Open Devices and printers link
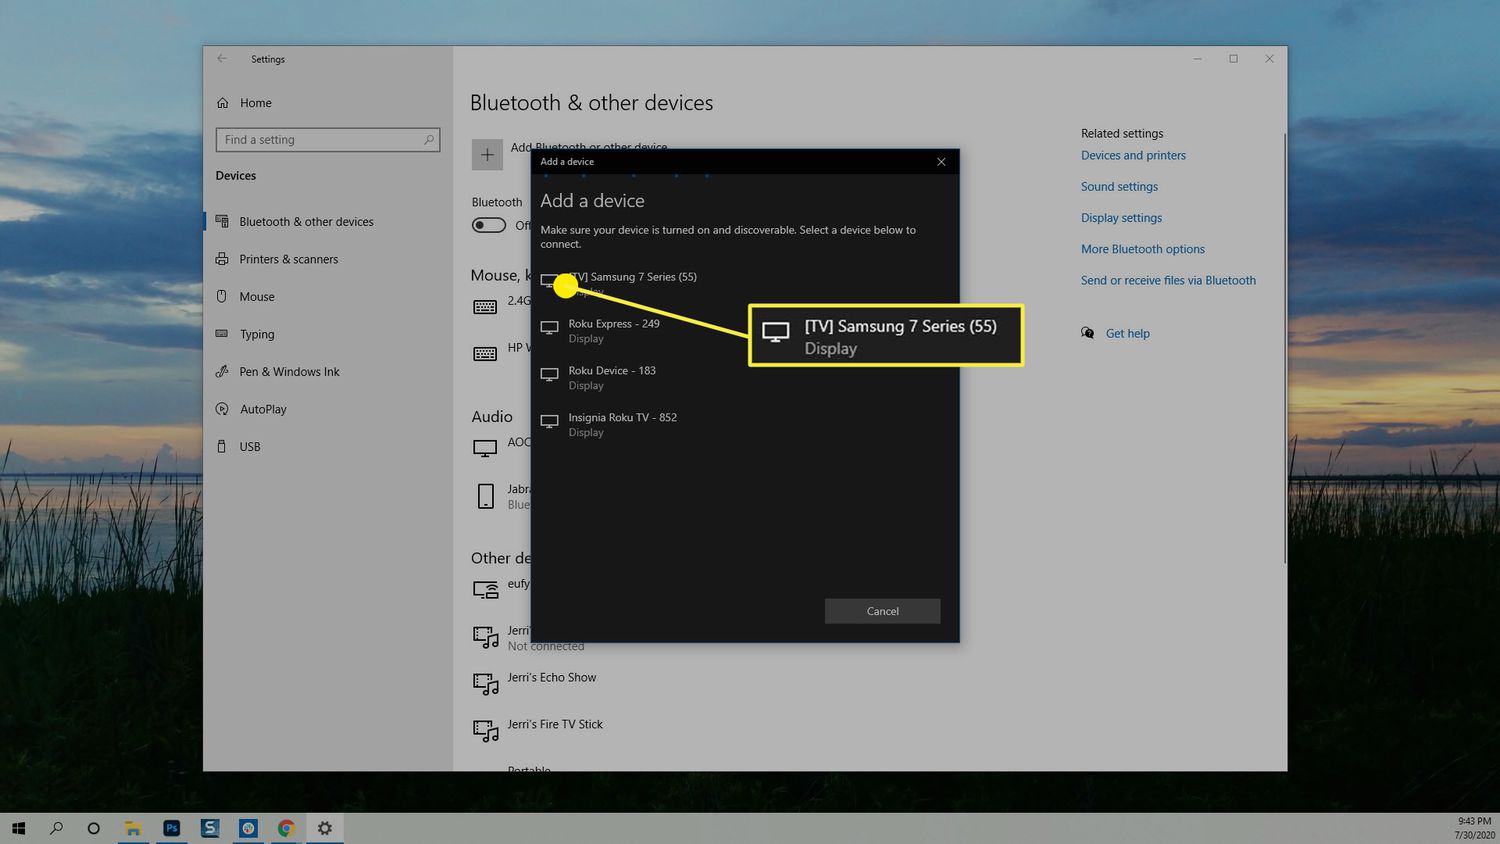Image resolution: width=1500 pixels, height=844 pixels. 1133,156
